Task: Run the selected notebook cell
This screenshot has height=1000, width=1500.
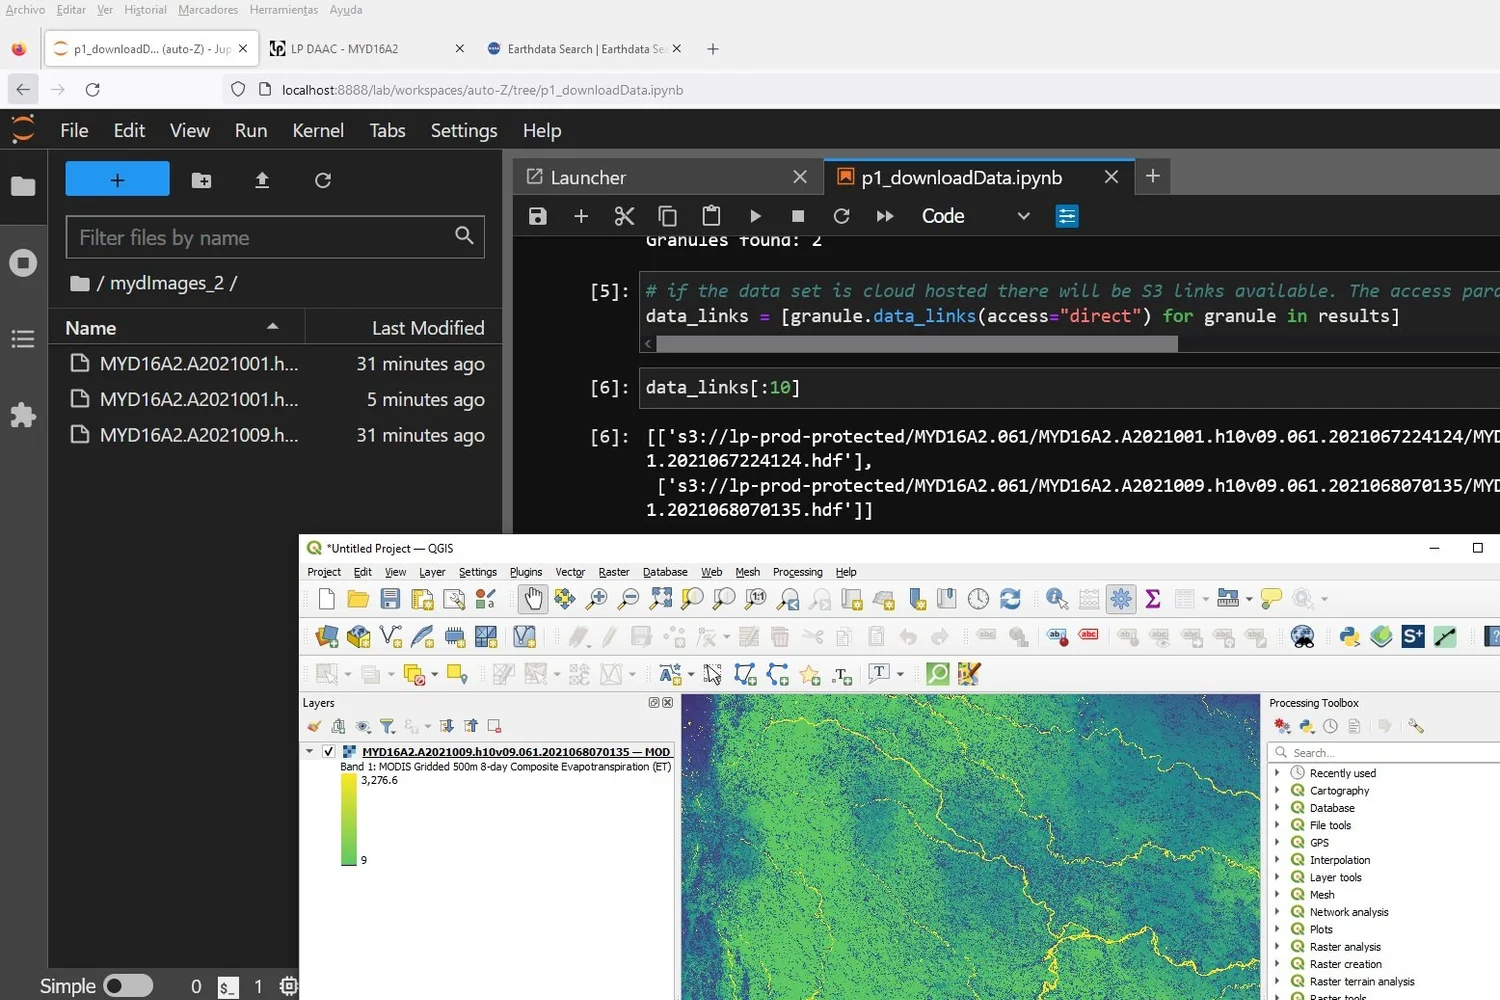Action: click(755, 216)
